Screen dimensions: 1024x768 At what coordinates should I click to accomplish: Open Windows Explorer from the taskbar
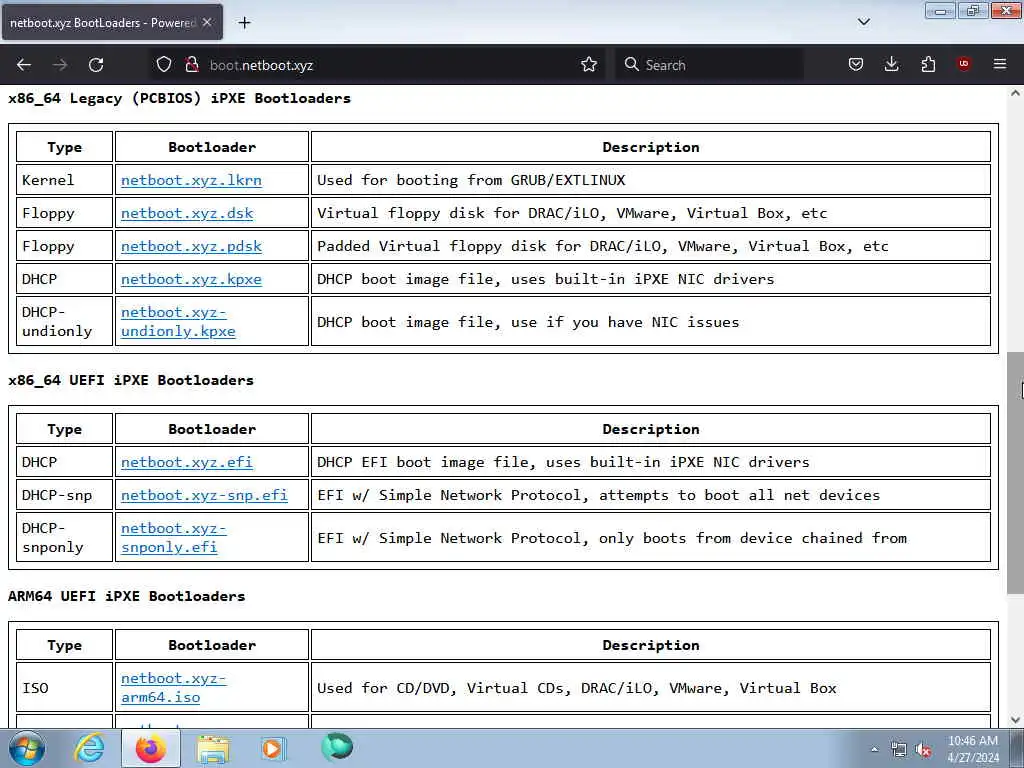pos(213,749)
